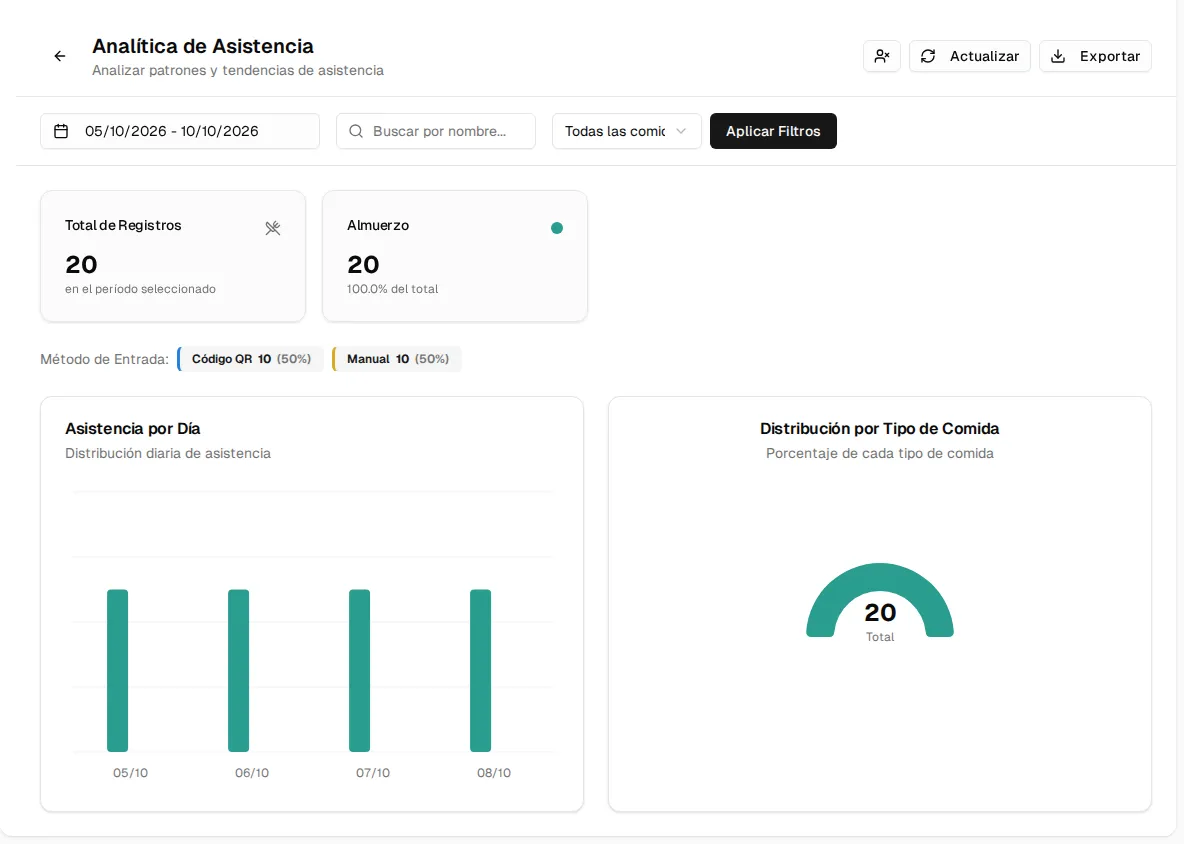Click the user remove icon button
This screenshot has width=1184, height=844.
coord(882,56)
